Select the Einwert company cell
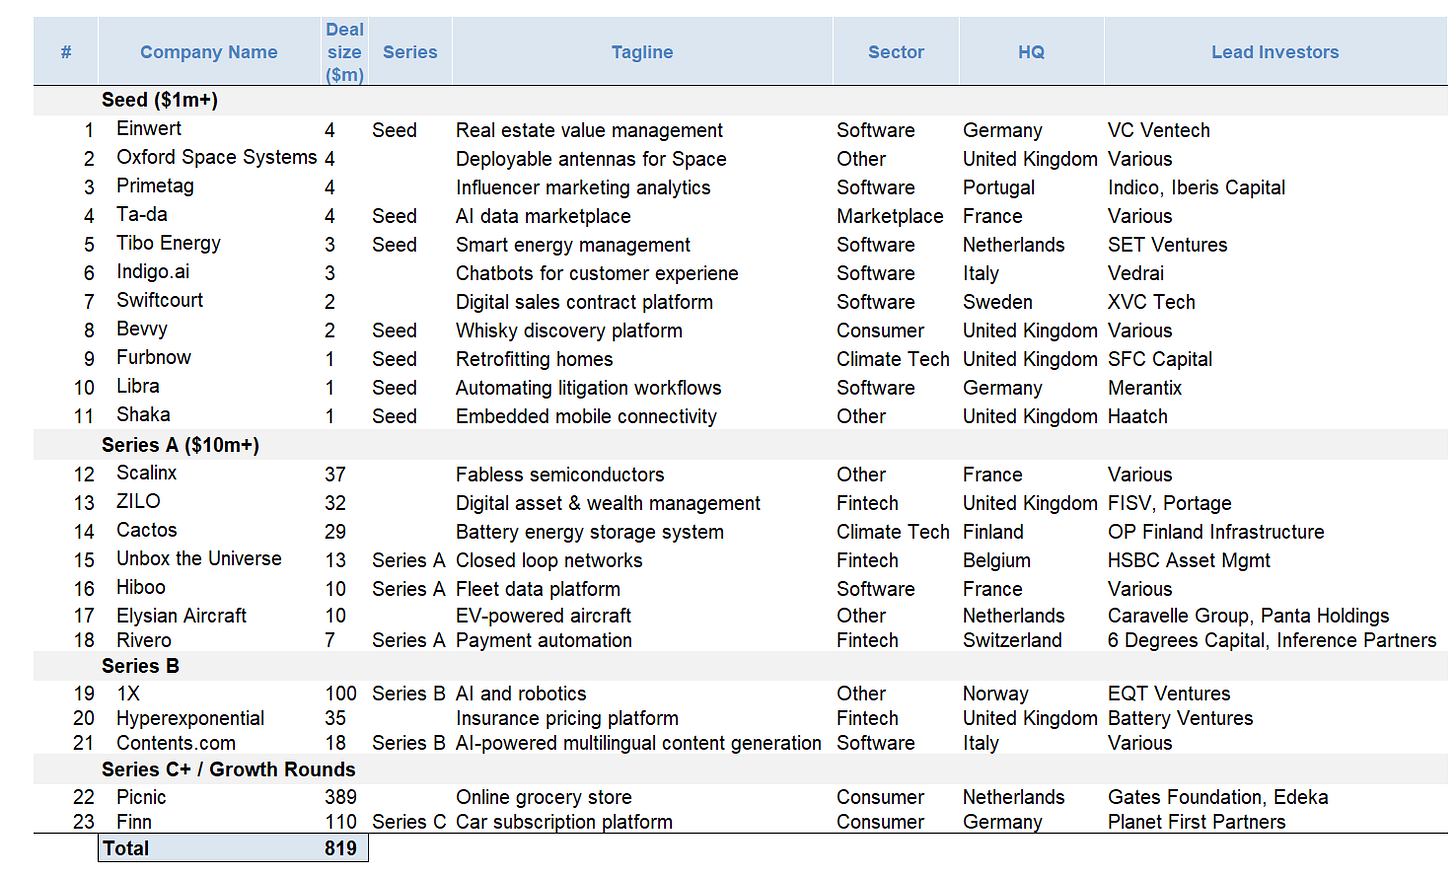This screenshot has height=880, width=1456. (149, 129)
